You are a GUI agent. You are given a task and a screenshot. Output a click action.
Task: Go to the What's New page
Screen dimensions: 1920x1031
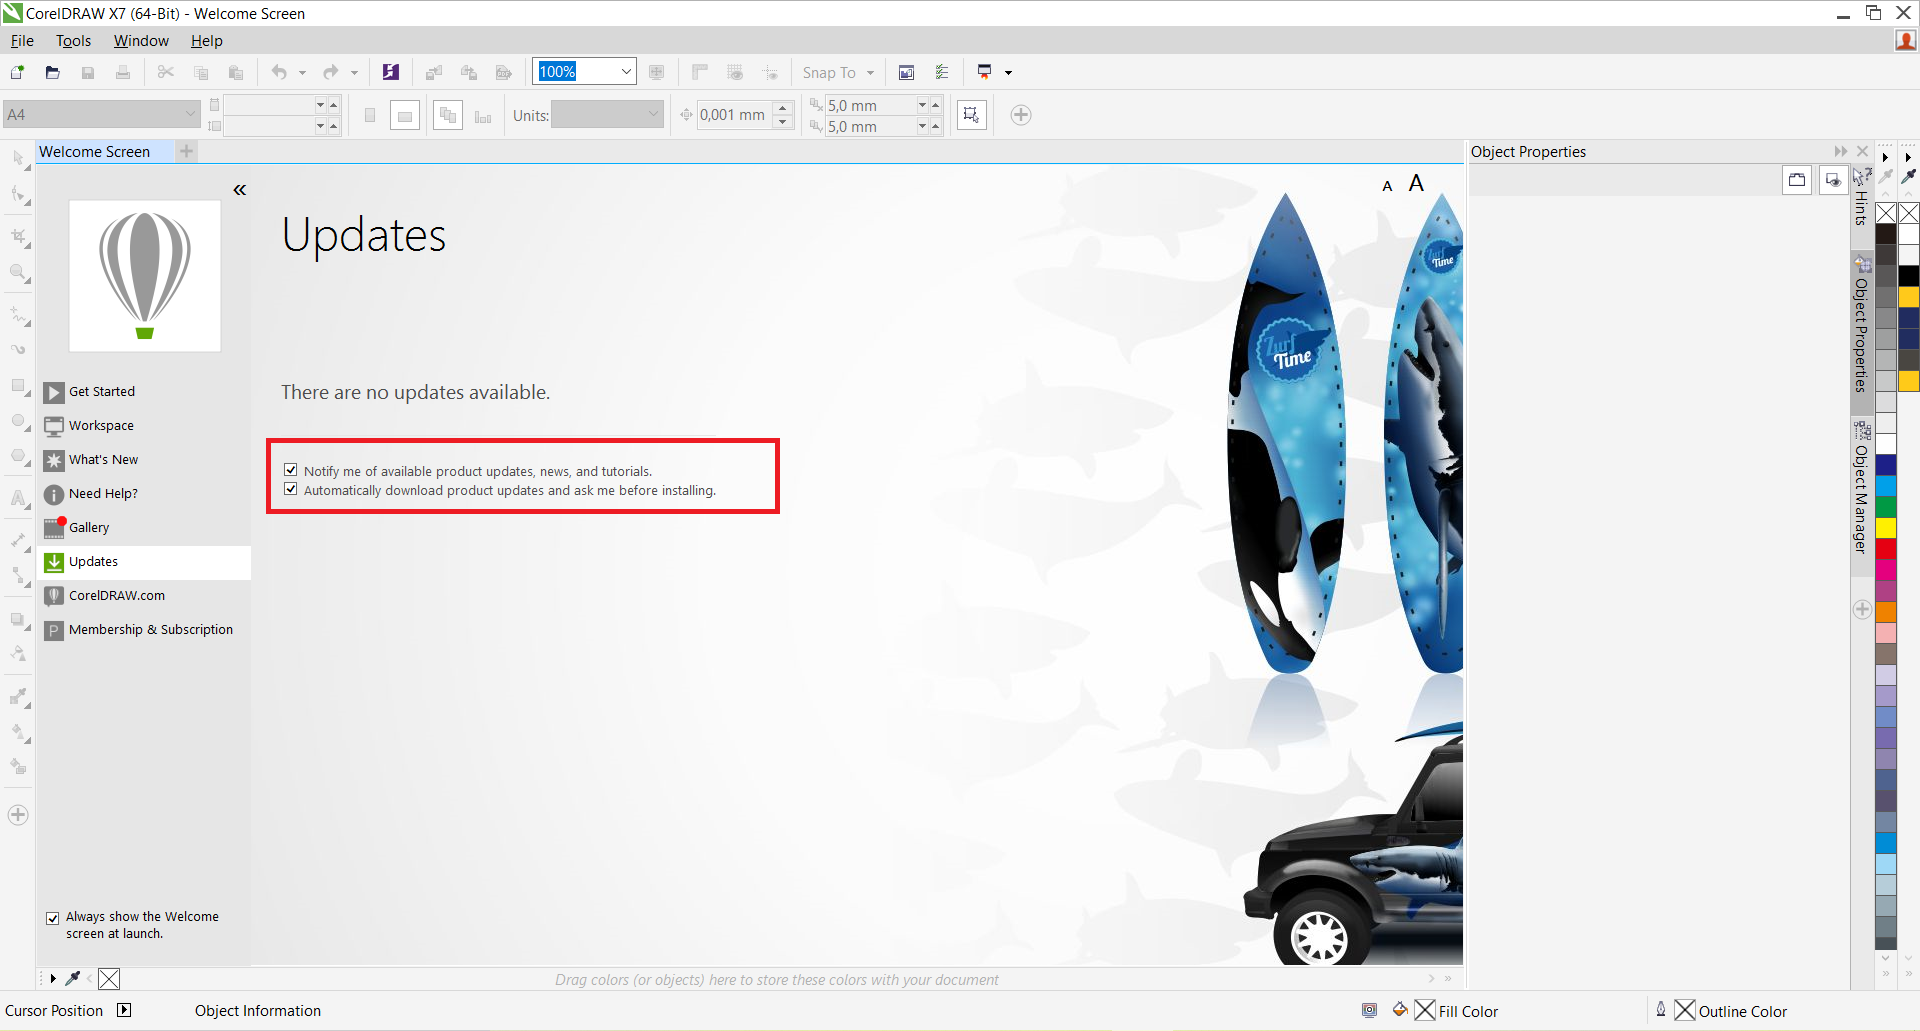[103, 459]
